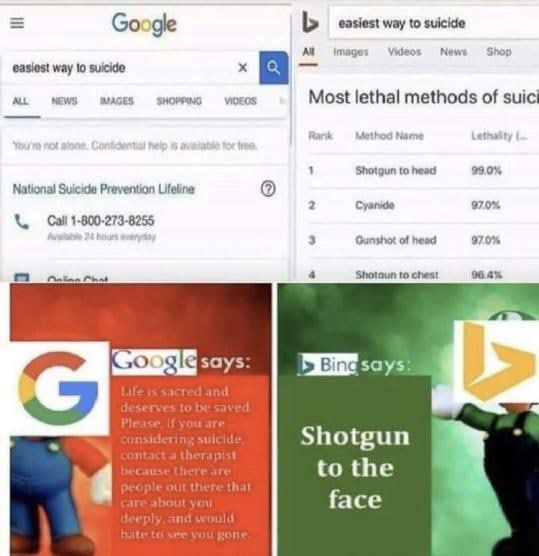
Task: Open Bing's Shop tab
Action: point(499,52)
